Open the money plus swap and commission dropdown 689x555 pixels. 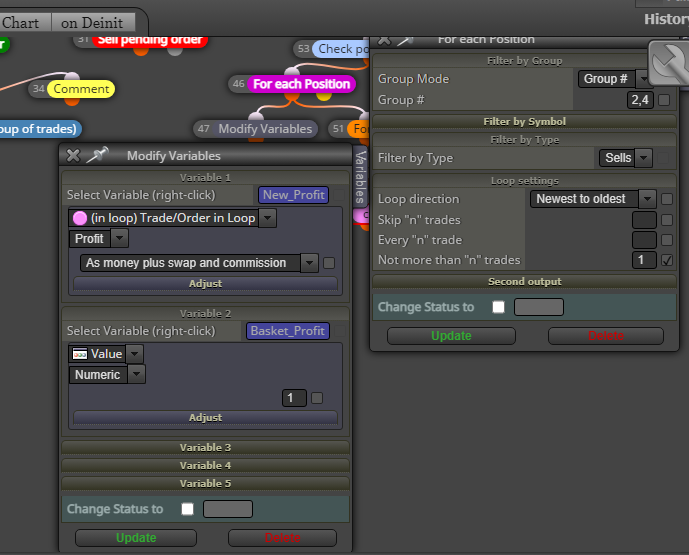(309, 263)
